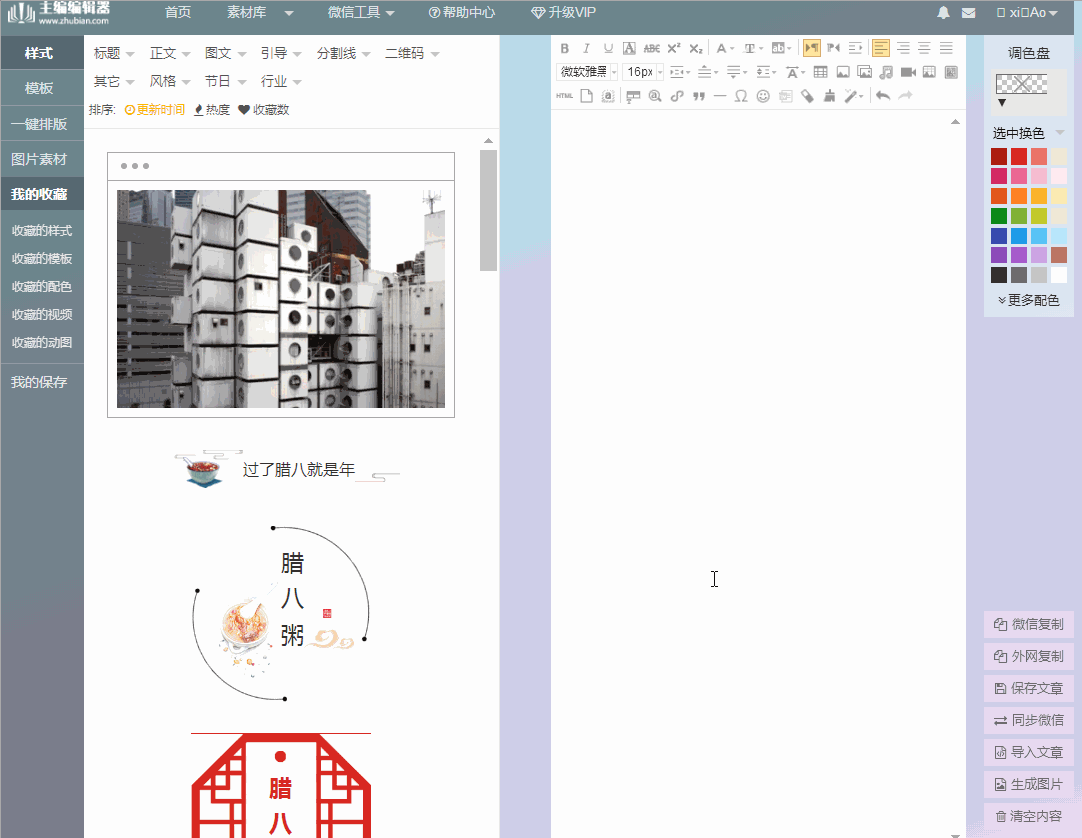
Task: Toggle bold formatting in the editor toolbar
Action: tap(565, 48)
